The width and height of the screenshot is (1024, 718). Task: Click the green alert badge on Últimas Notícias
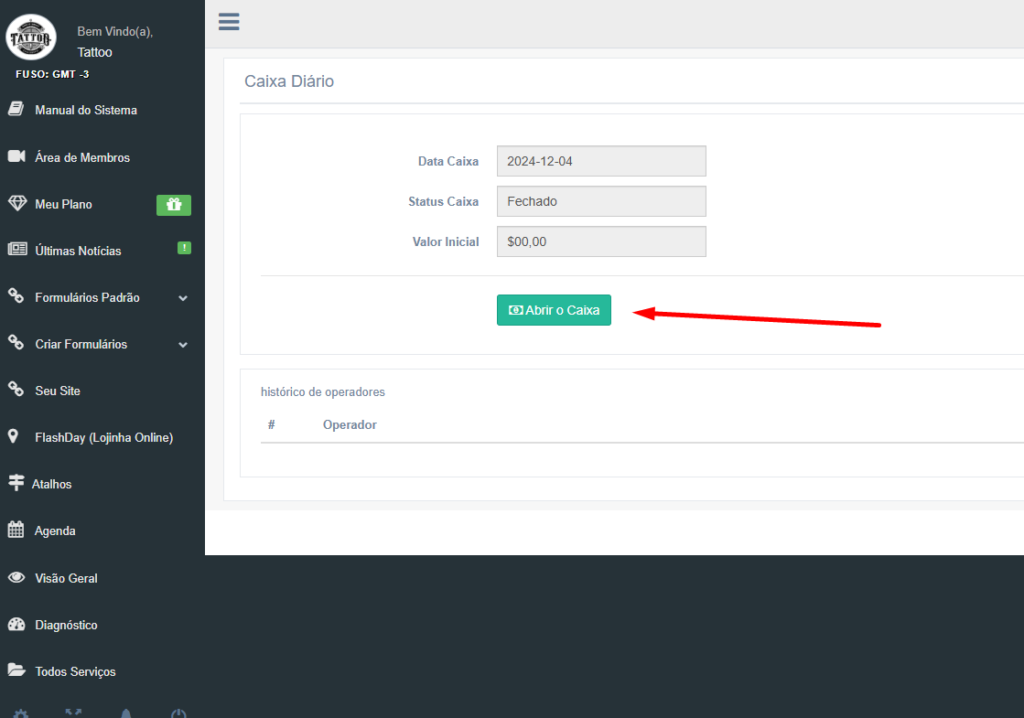point(184,248)
